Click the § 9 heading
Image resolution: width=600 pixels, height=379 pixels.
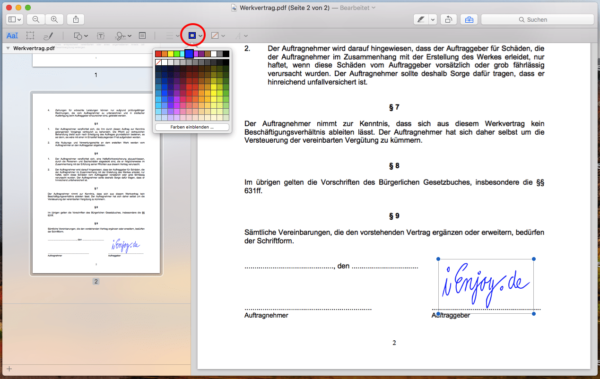tap(394, 216)
